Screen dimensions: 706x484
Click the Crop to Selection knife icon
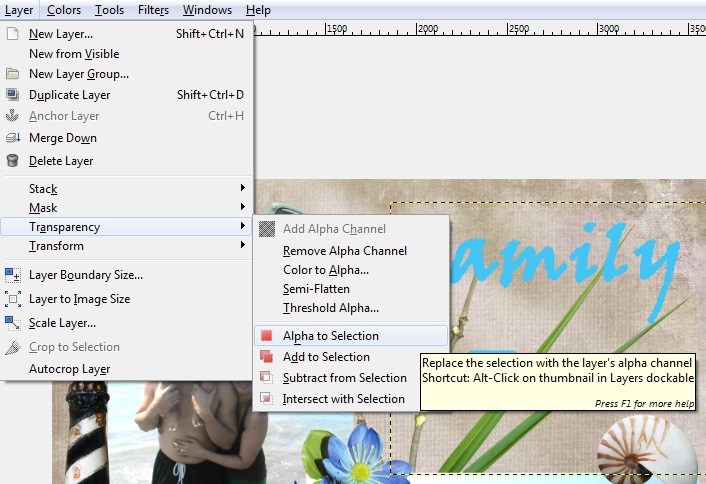[13, 347]
